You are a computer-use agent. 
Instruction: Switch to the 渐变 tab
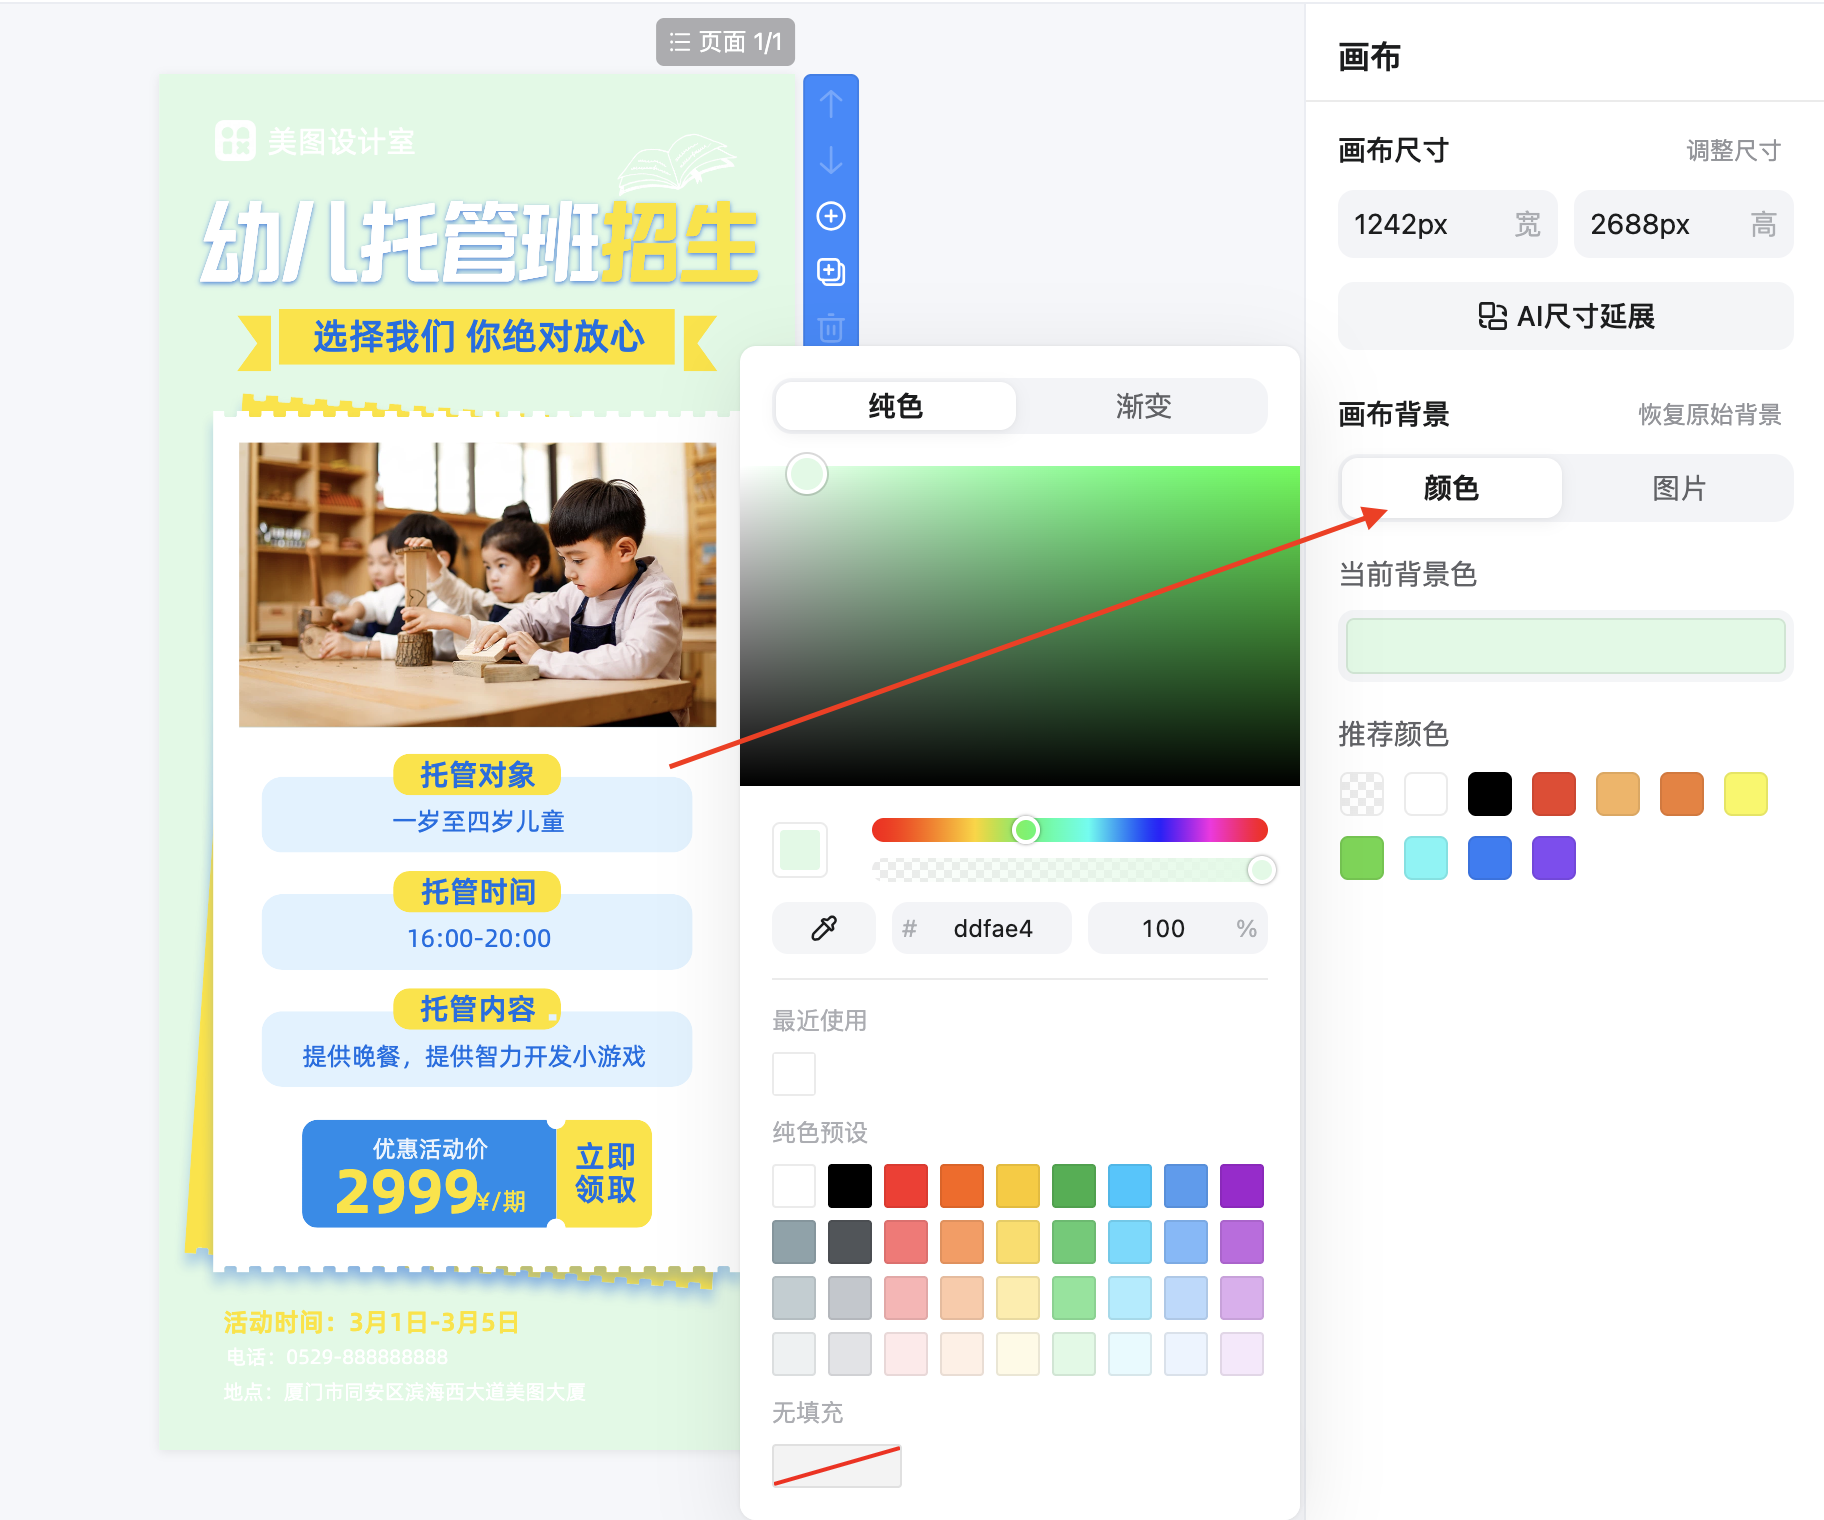tap(1141, 406)
